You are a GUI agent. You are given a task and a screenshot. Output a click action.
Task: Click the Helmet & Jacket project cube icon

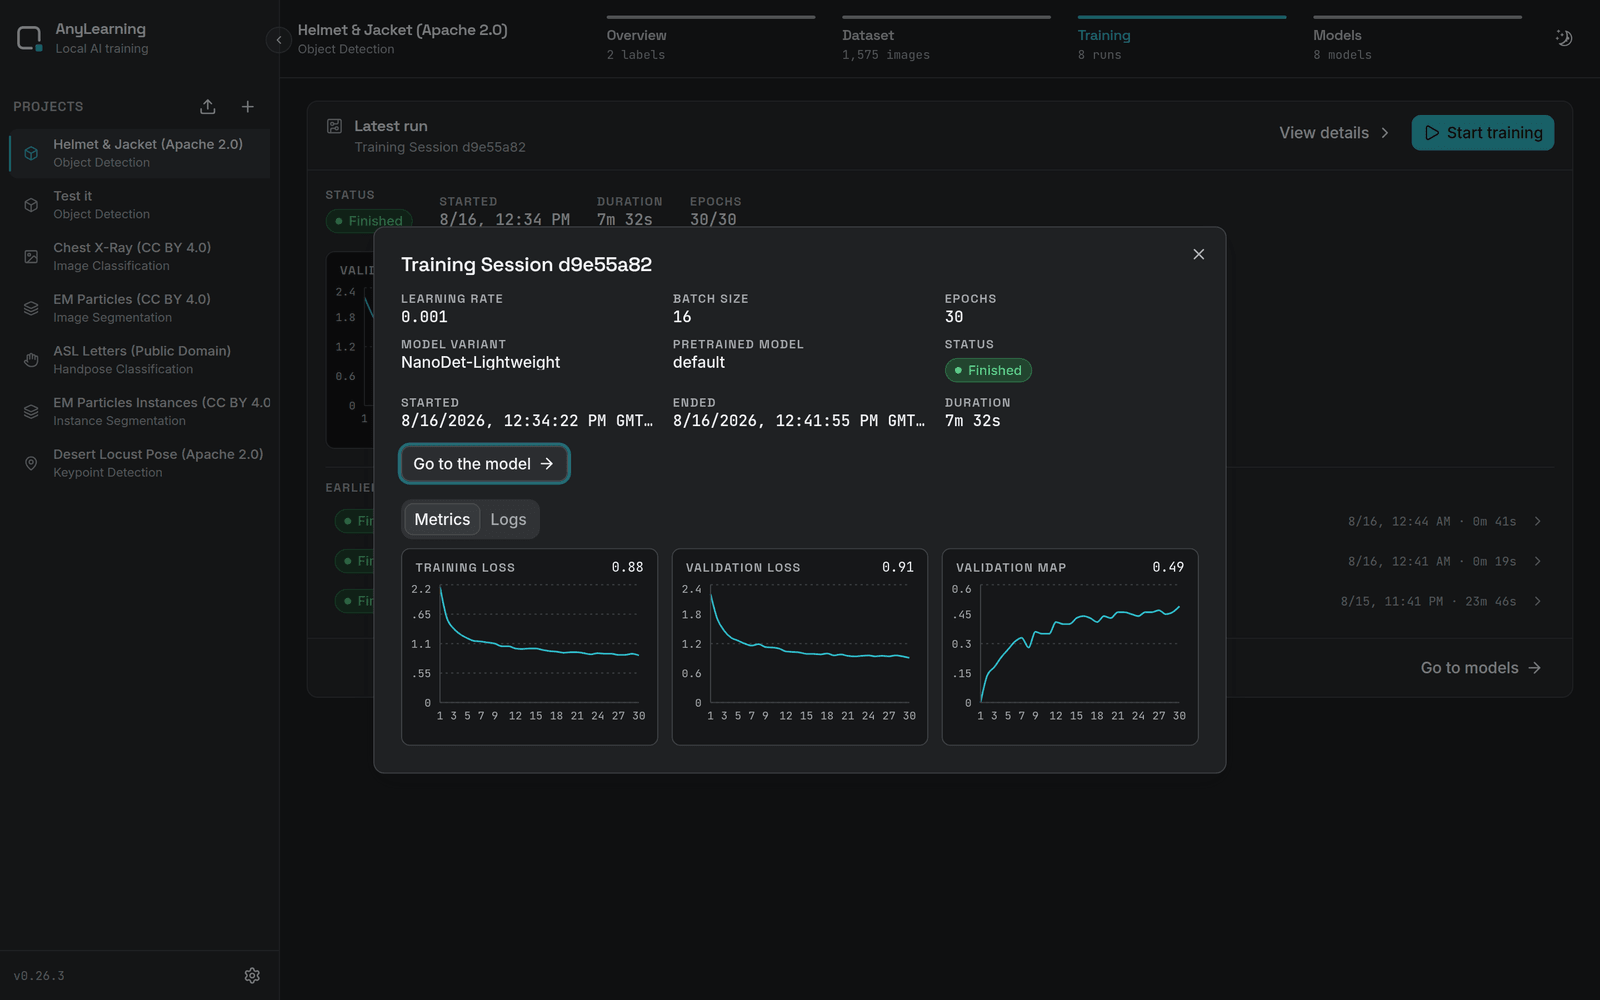pos(31,153)
